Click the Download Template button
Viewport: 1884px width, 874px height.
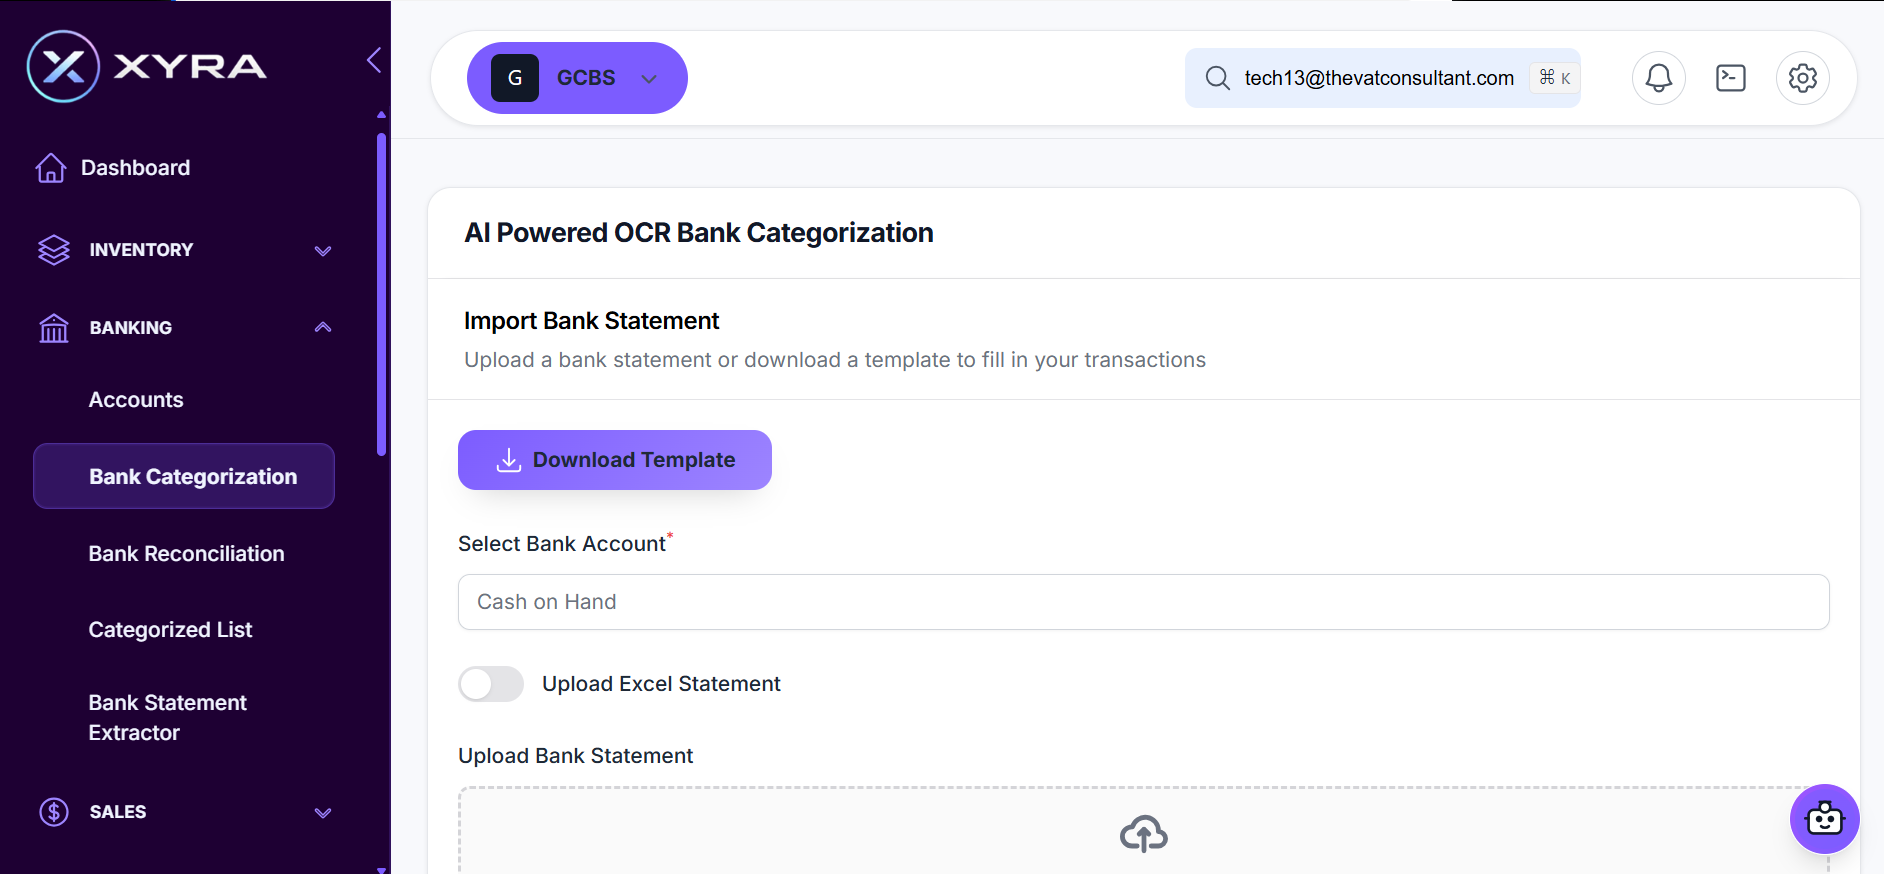click(x=614, y=460)
